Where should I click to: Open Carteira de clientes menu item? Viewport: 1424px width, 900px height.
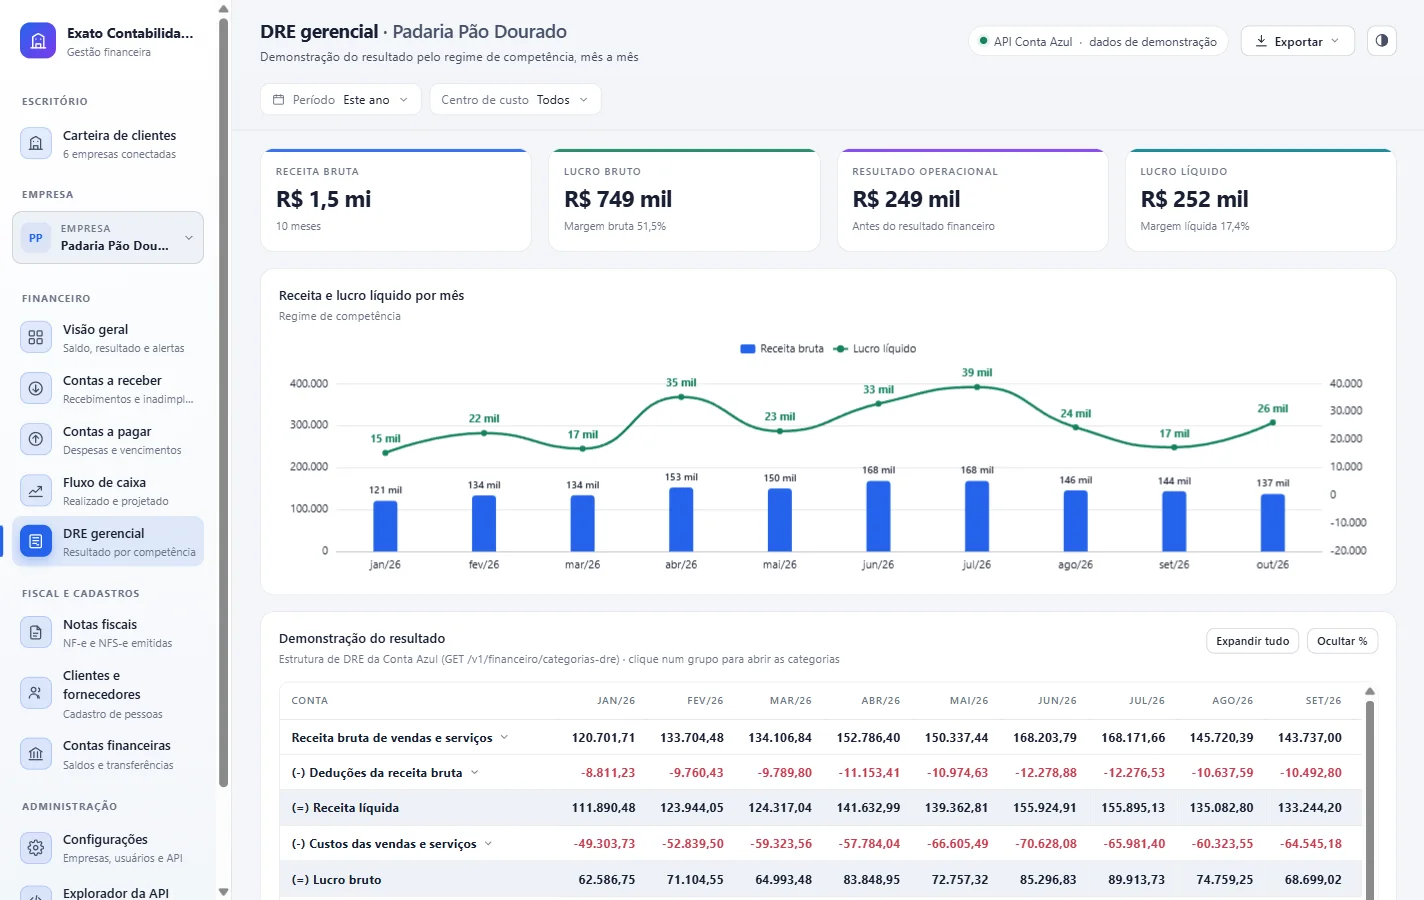108,143
